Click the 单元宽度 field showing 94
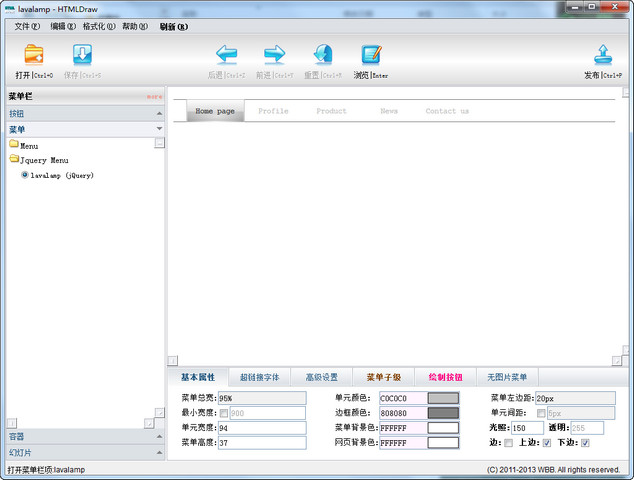 coord(262,428)
